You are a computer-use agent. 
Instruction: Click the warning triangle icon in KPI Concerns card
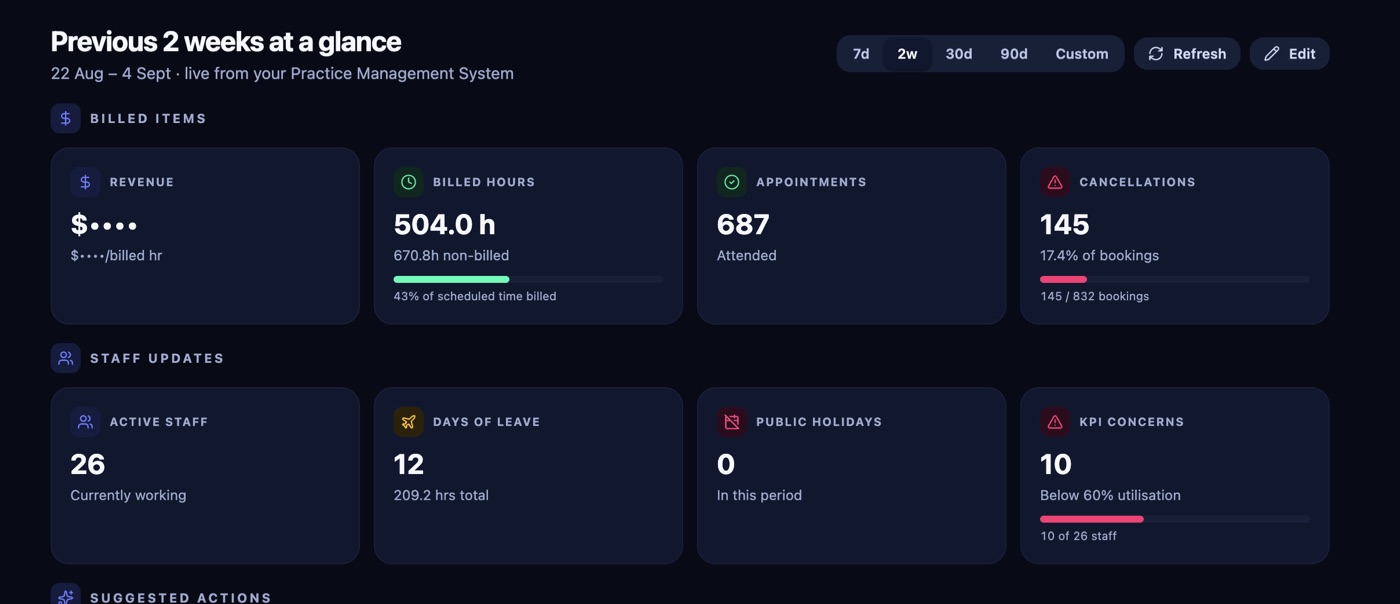pos(1055,422)
